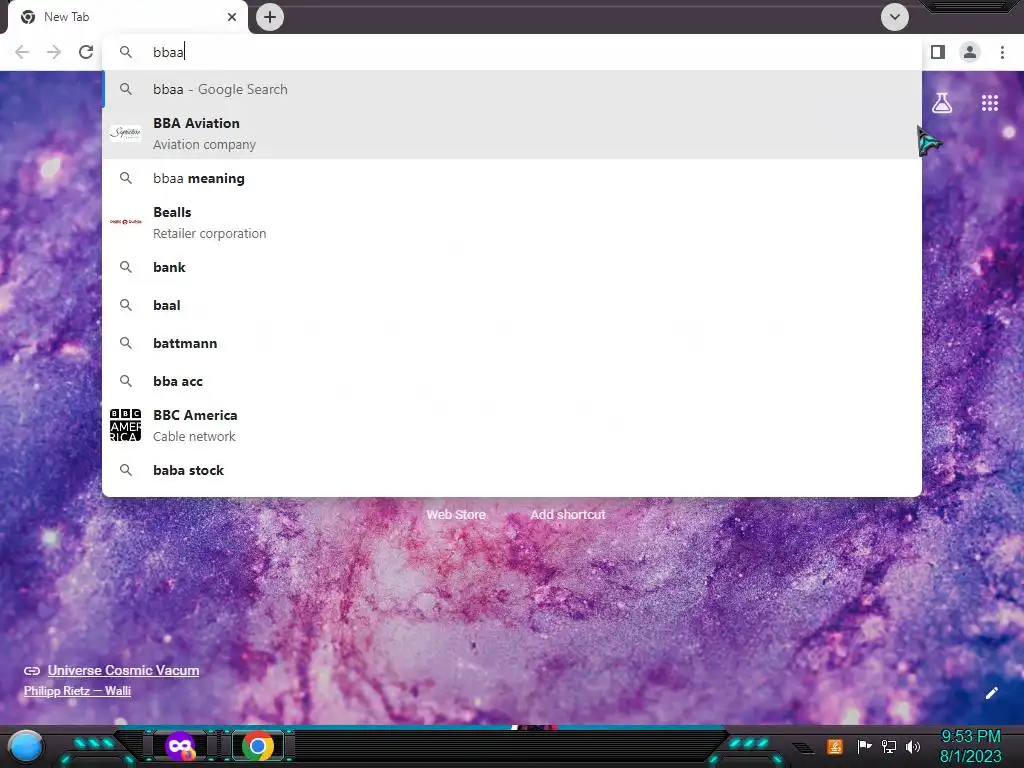Viewport: 1024px width, 768px height.
Task: Pick the 'bank' search suggestion
Action: pyautogui.click(x=512, y=267)
